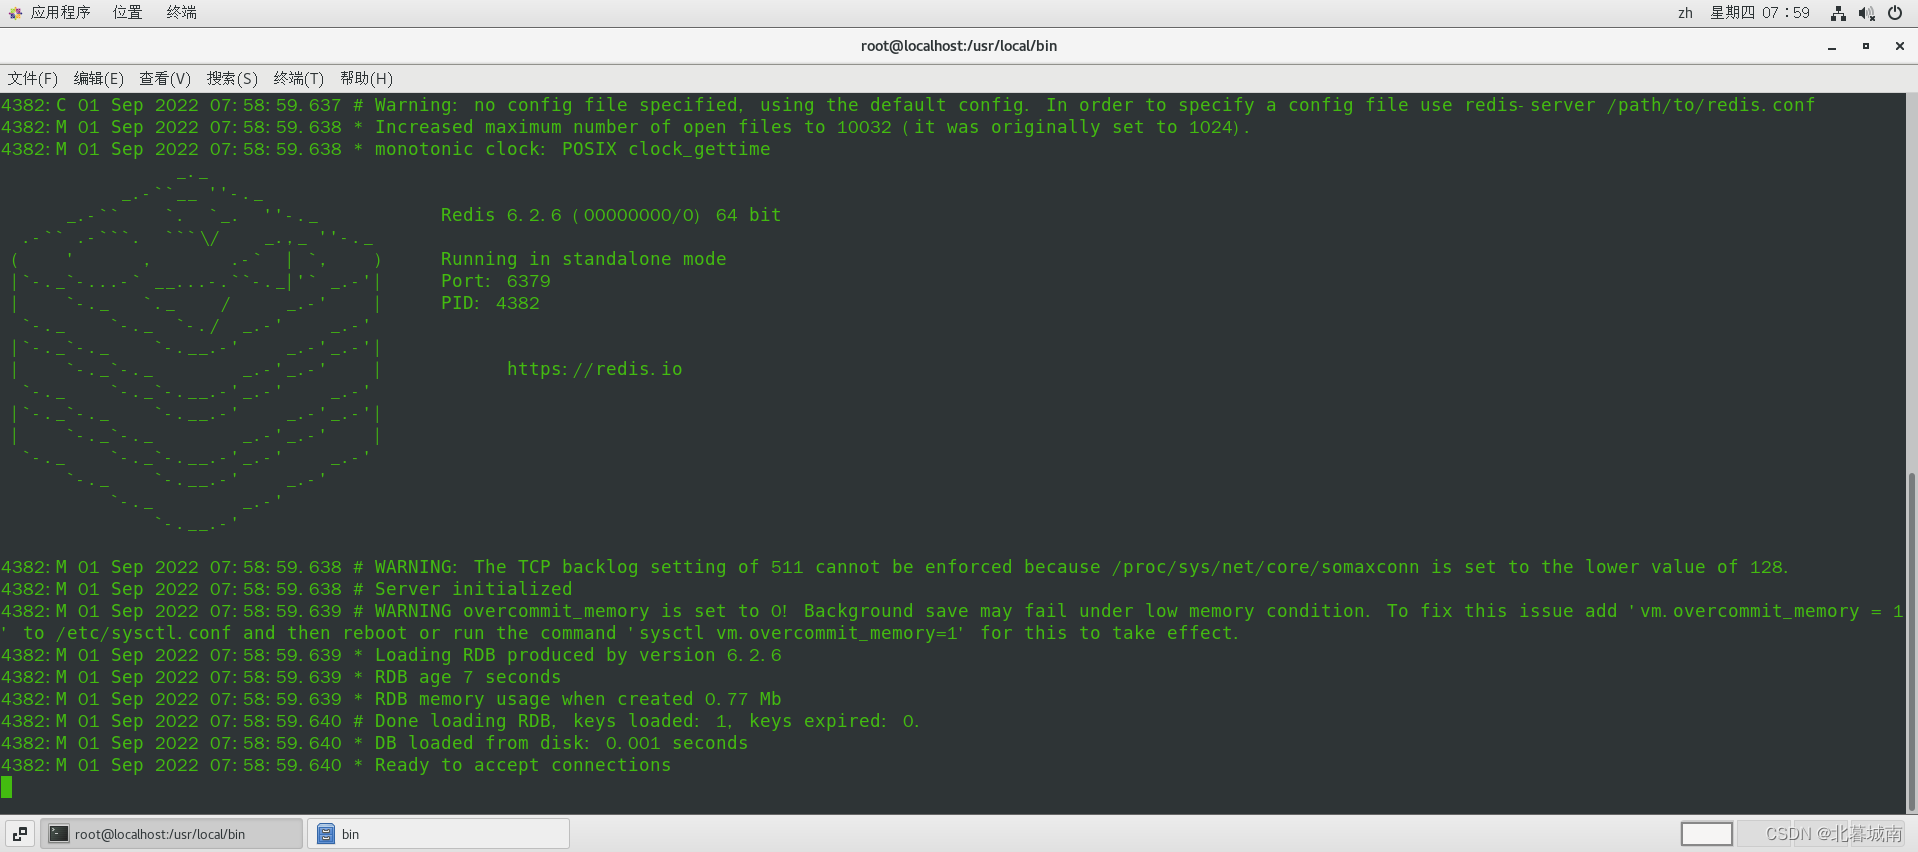This screenshot has width=1918, height=852.
Task: Click the network connection icon
Action: (1838, 13)
